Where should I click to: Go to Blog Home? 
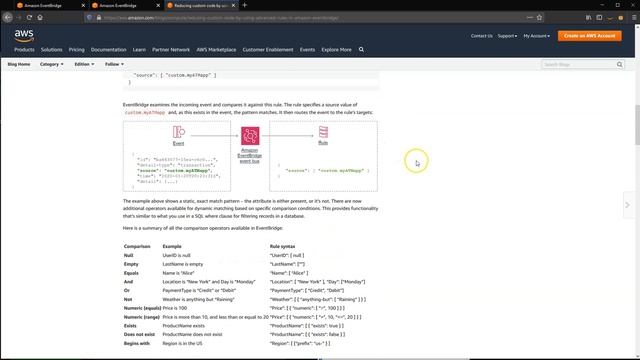tap(19, 64)
